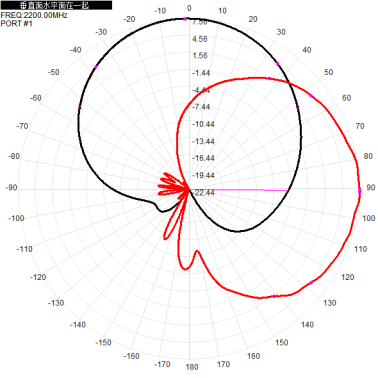Screen dimensions: 378x378
Task: Click the positive "40" angle label
Action: [307, 50]
